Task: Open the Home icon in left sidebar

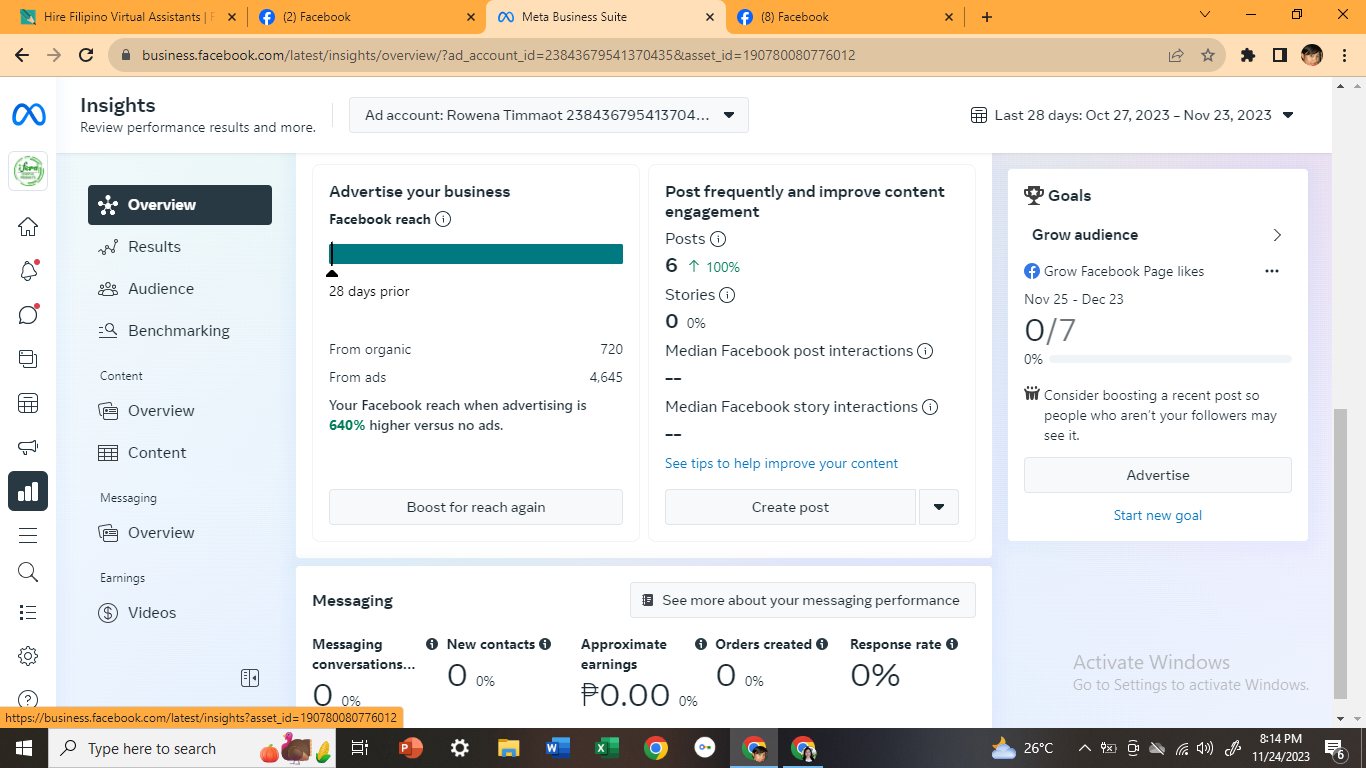Action: point(28,227)
